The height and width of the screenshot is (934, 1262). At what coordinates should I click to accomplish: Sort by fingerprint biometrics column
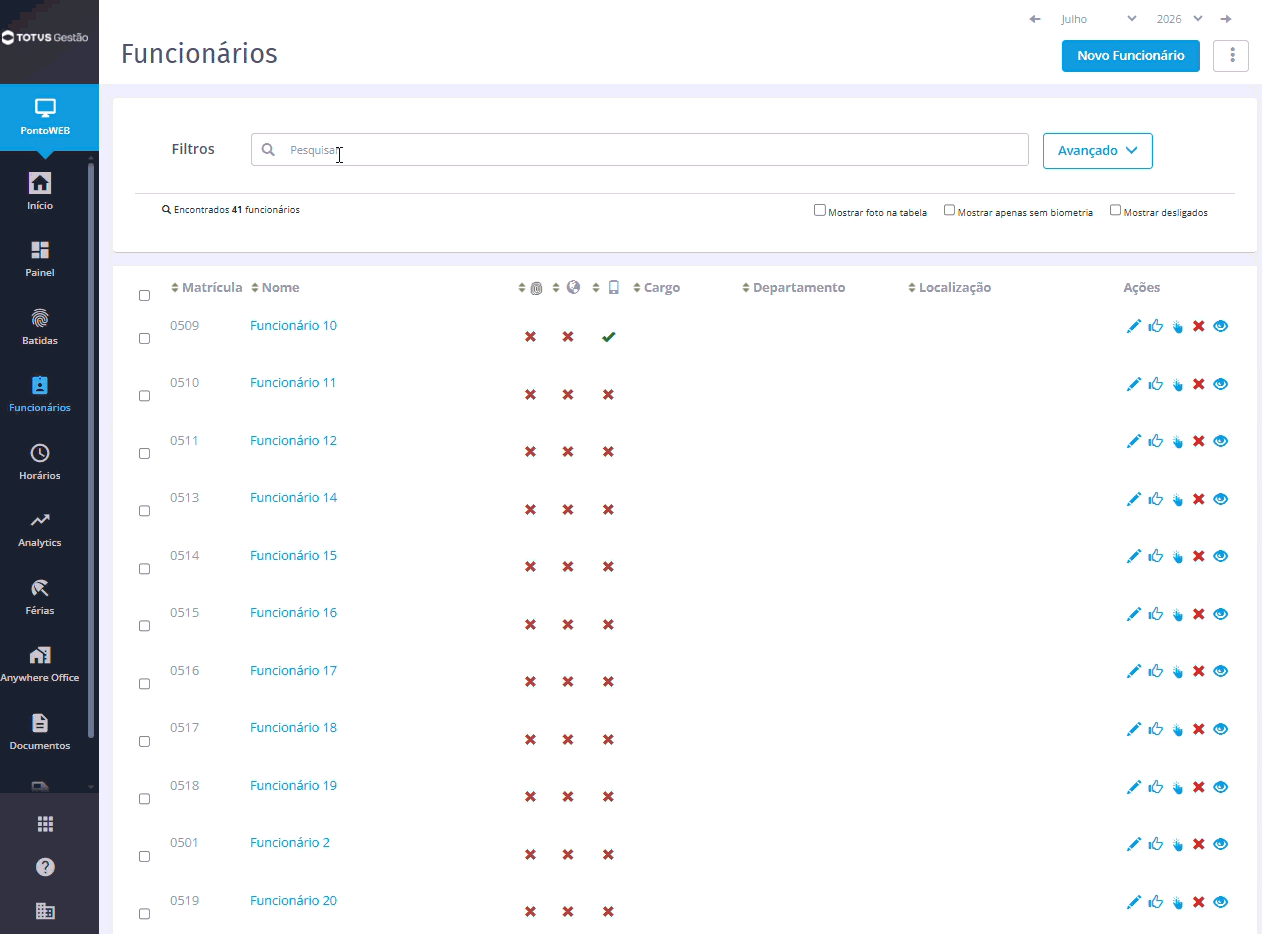pos(530,288)
